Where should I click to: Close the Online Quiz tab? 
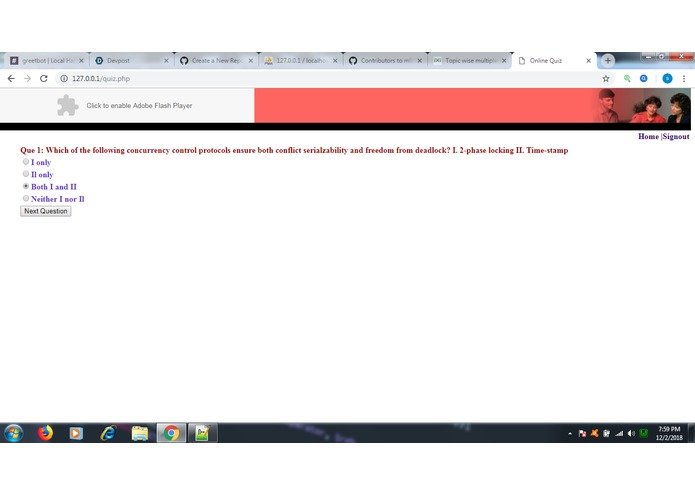pyautogui.click(x=589, y=61)
